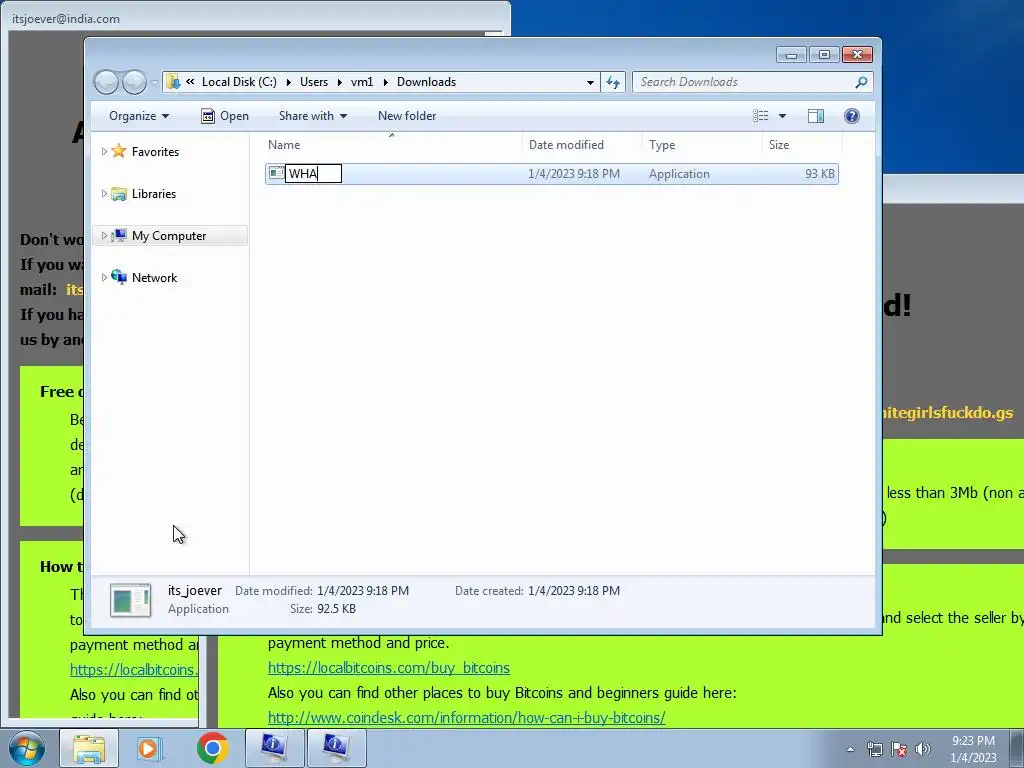The image size is (1024, 768).
Task: Click Open in the Explorer toolbar
Action: click(225, 116)
